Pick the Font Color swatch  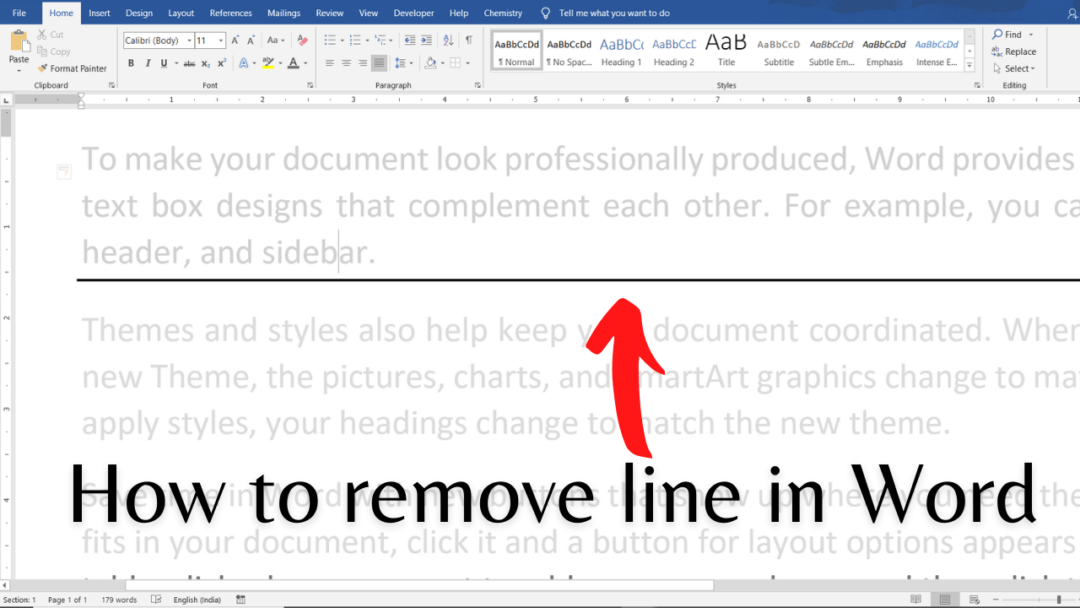293,62
